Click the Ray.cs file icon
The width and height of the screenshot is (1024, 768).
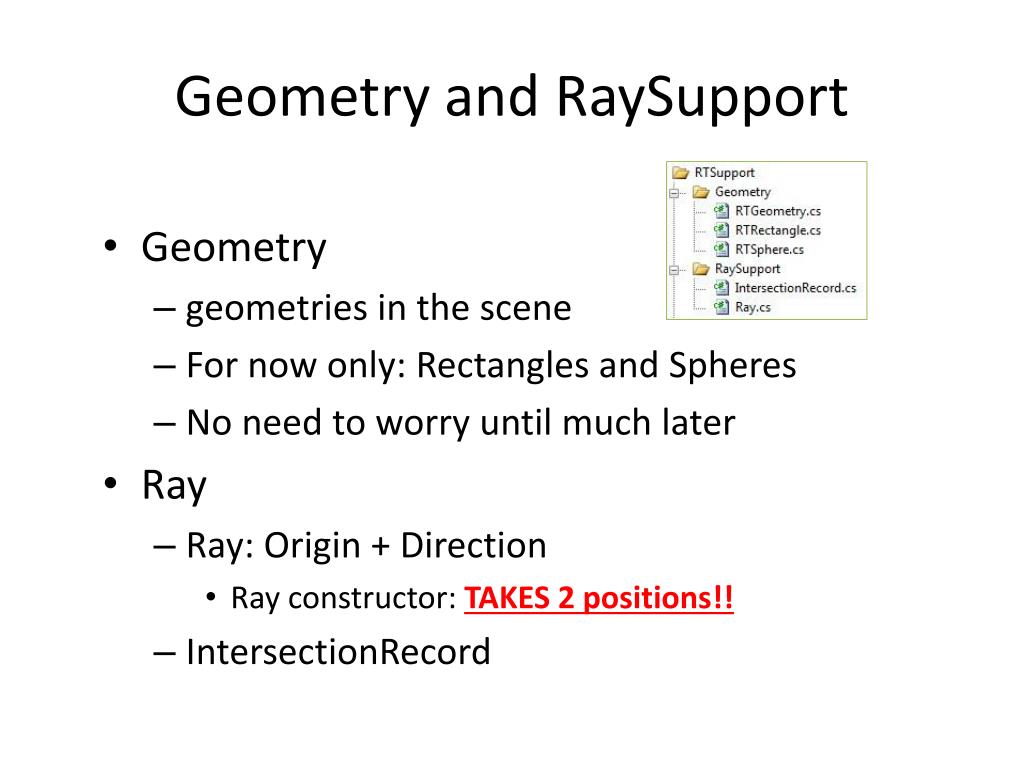click(721, 306)
